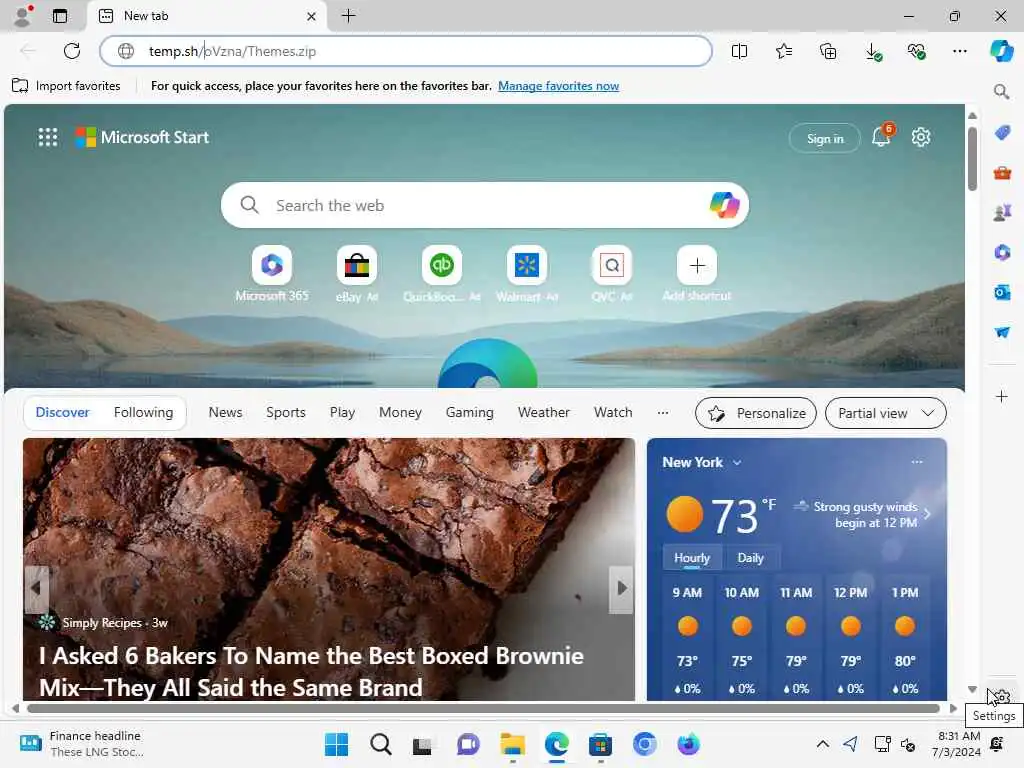Select the Discover tab
The width and height of the screenshot is (1024, 768).
pos(62,413)
